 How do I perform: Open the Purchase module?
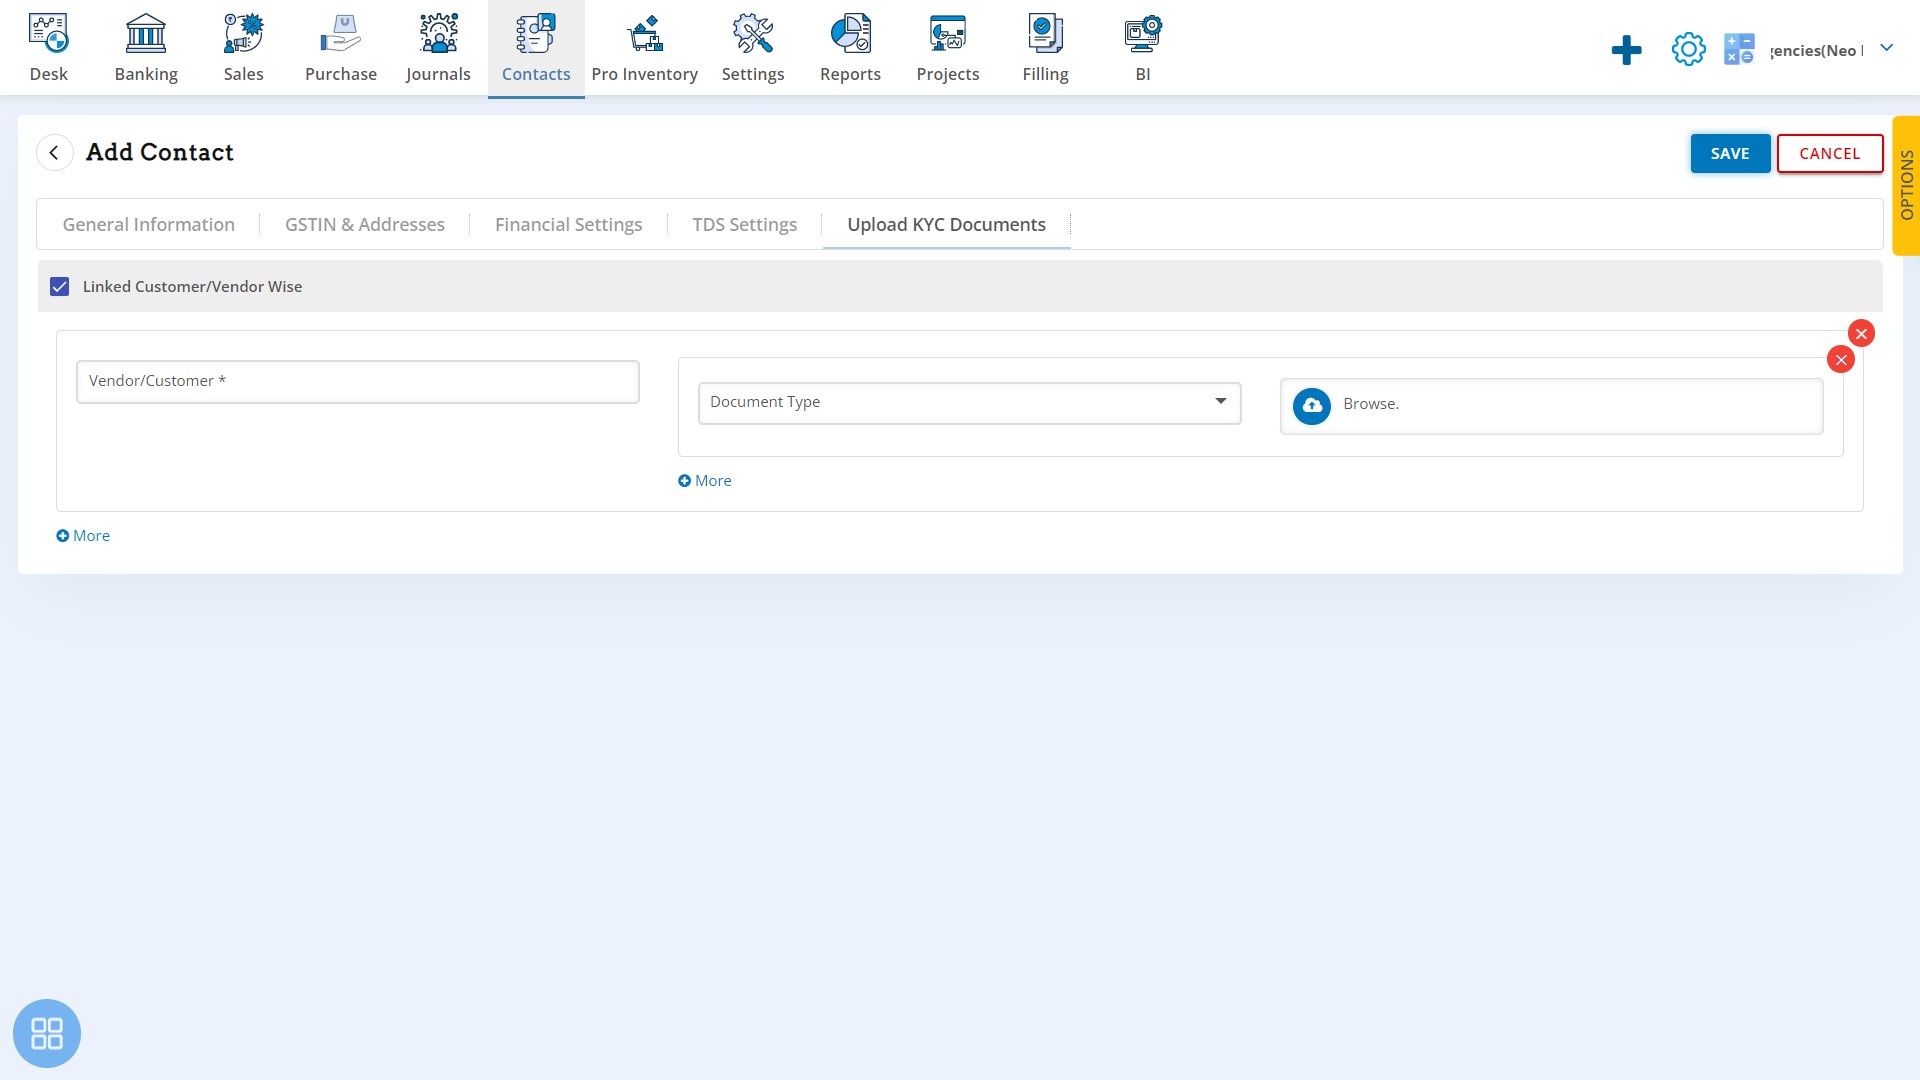click(339, 47)
